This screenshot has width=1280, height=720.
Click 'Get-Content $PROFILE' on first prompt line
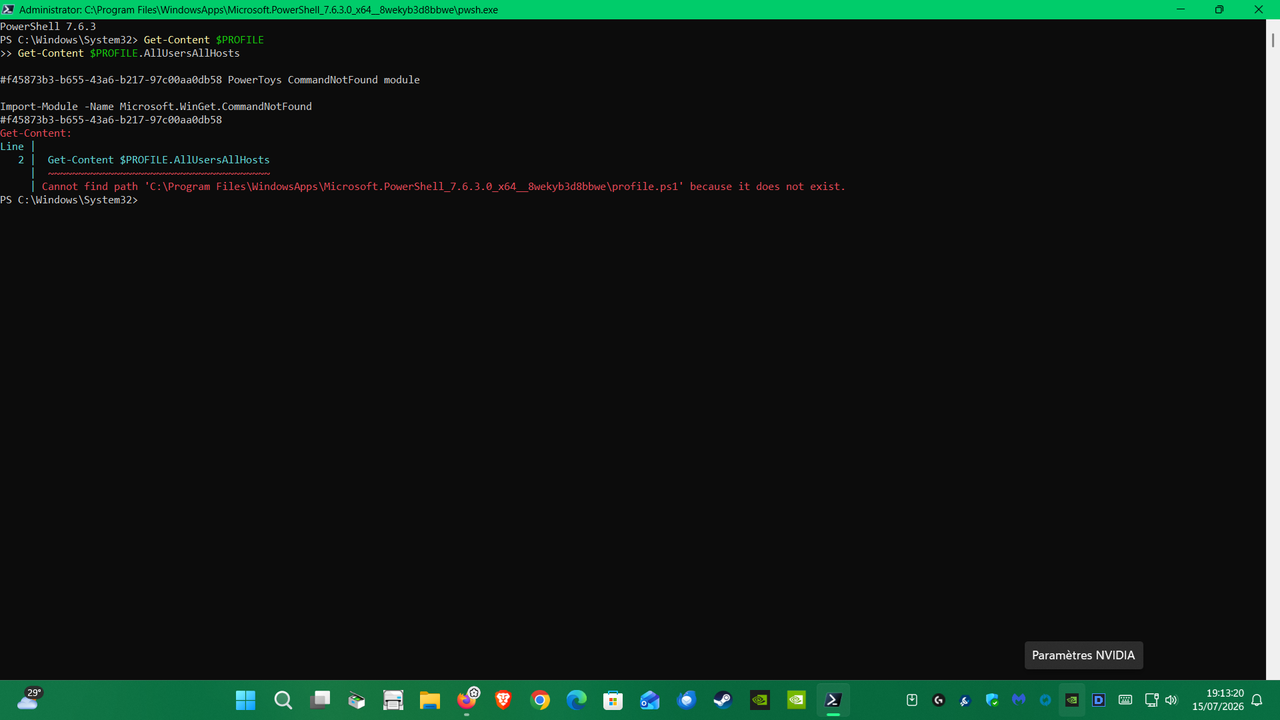click(204, 39)
